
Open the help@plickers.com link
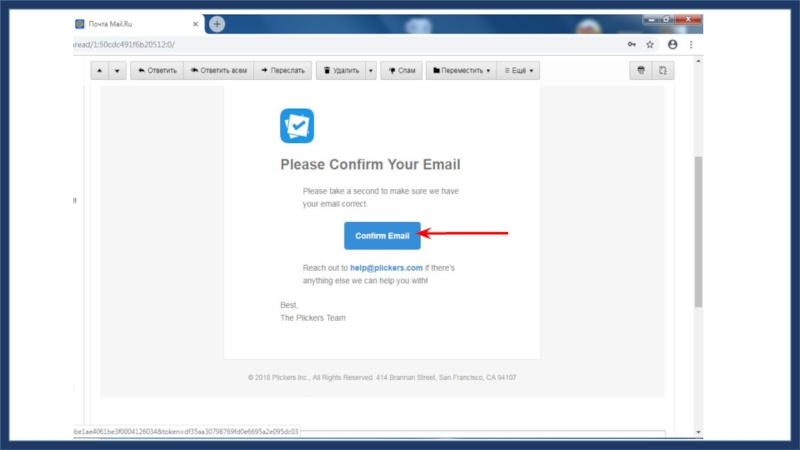pos(386,268)
